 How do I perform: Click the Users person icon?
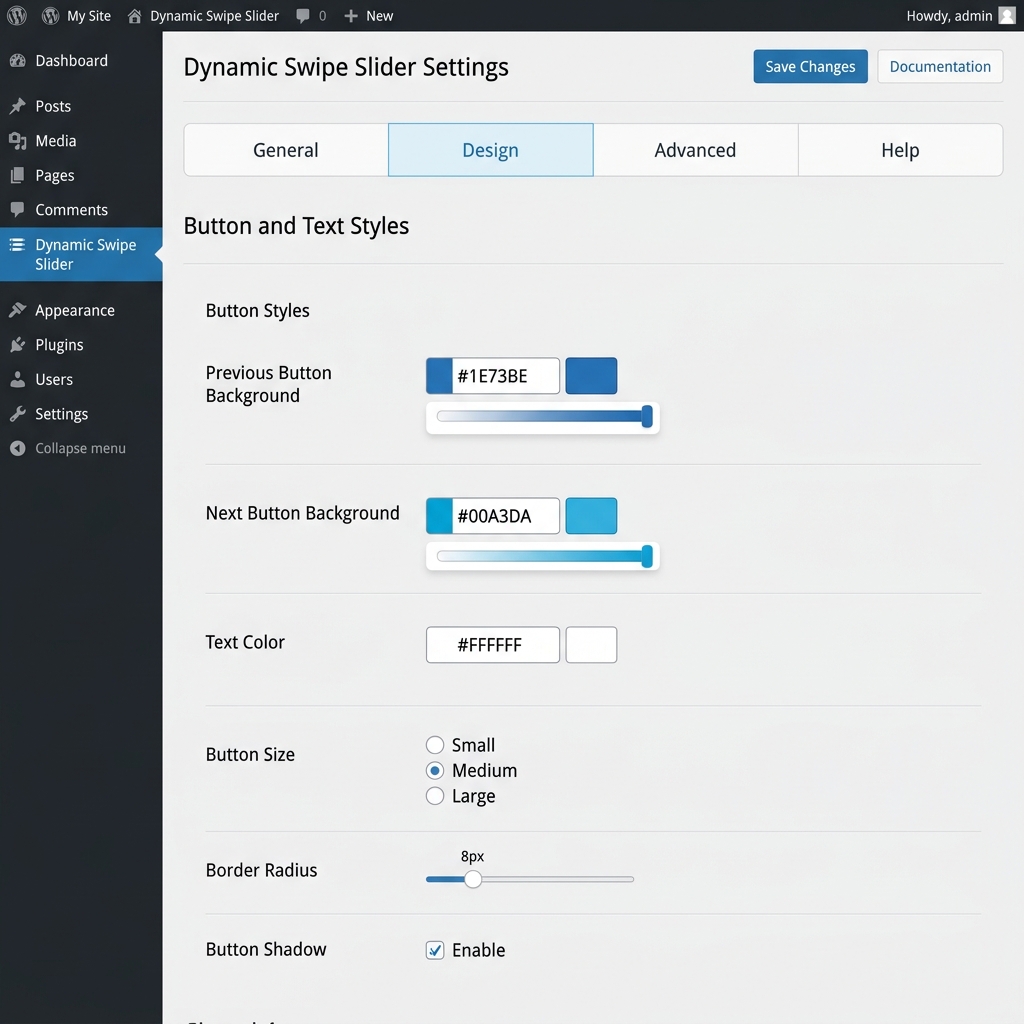pyautogui.click(x=18, y=379)
